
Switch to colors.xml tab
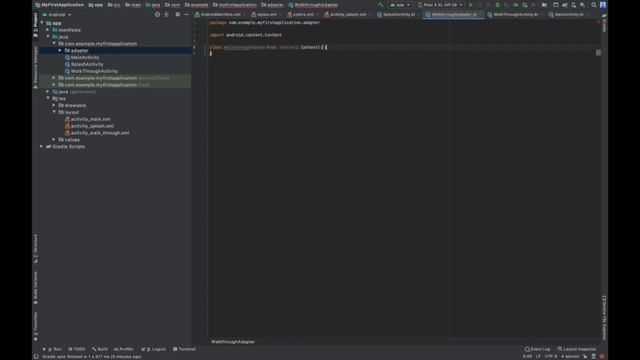point(302,14)
